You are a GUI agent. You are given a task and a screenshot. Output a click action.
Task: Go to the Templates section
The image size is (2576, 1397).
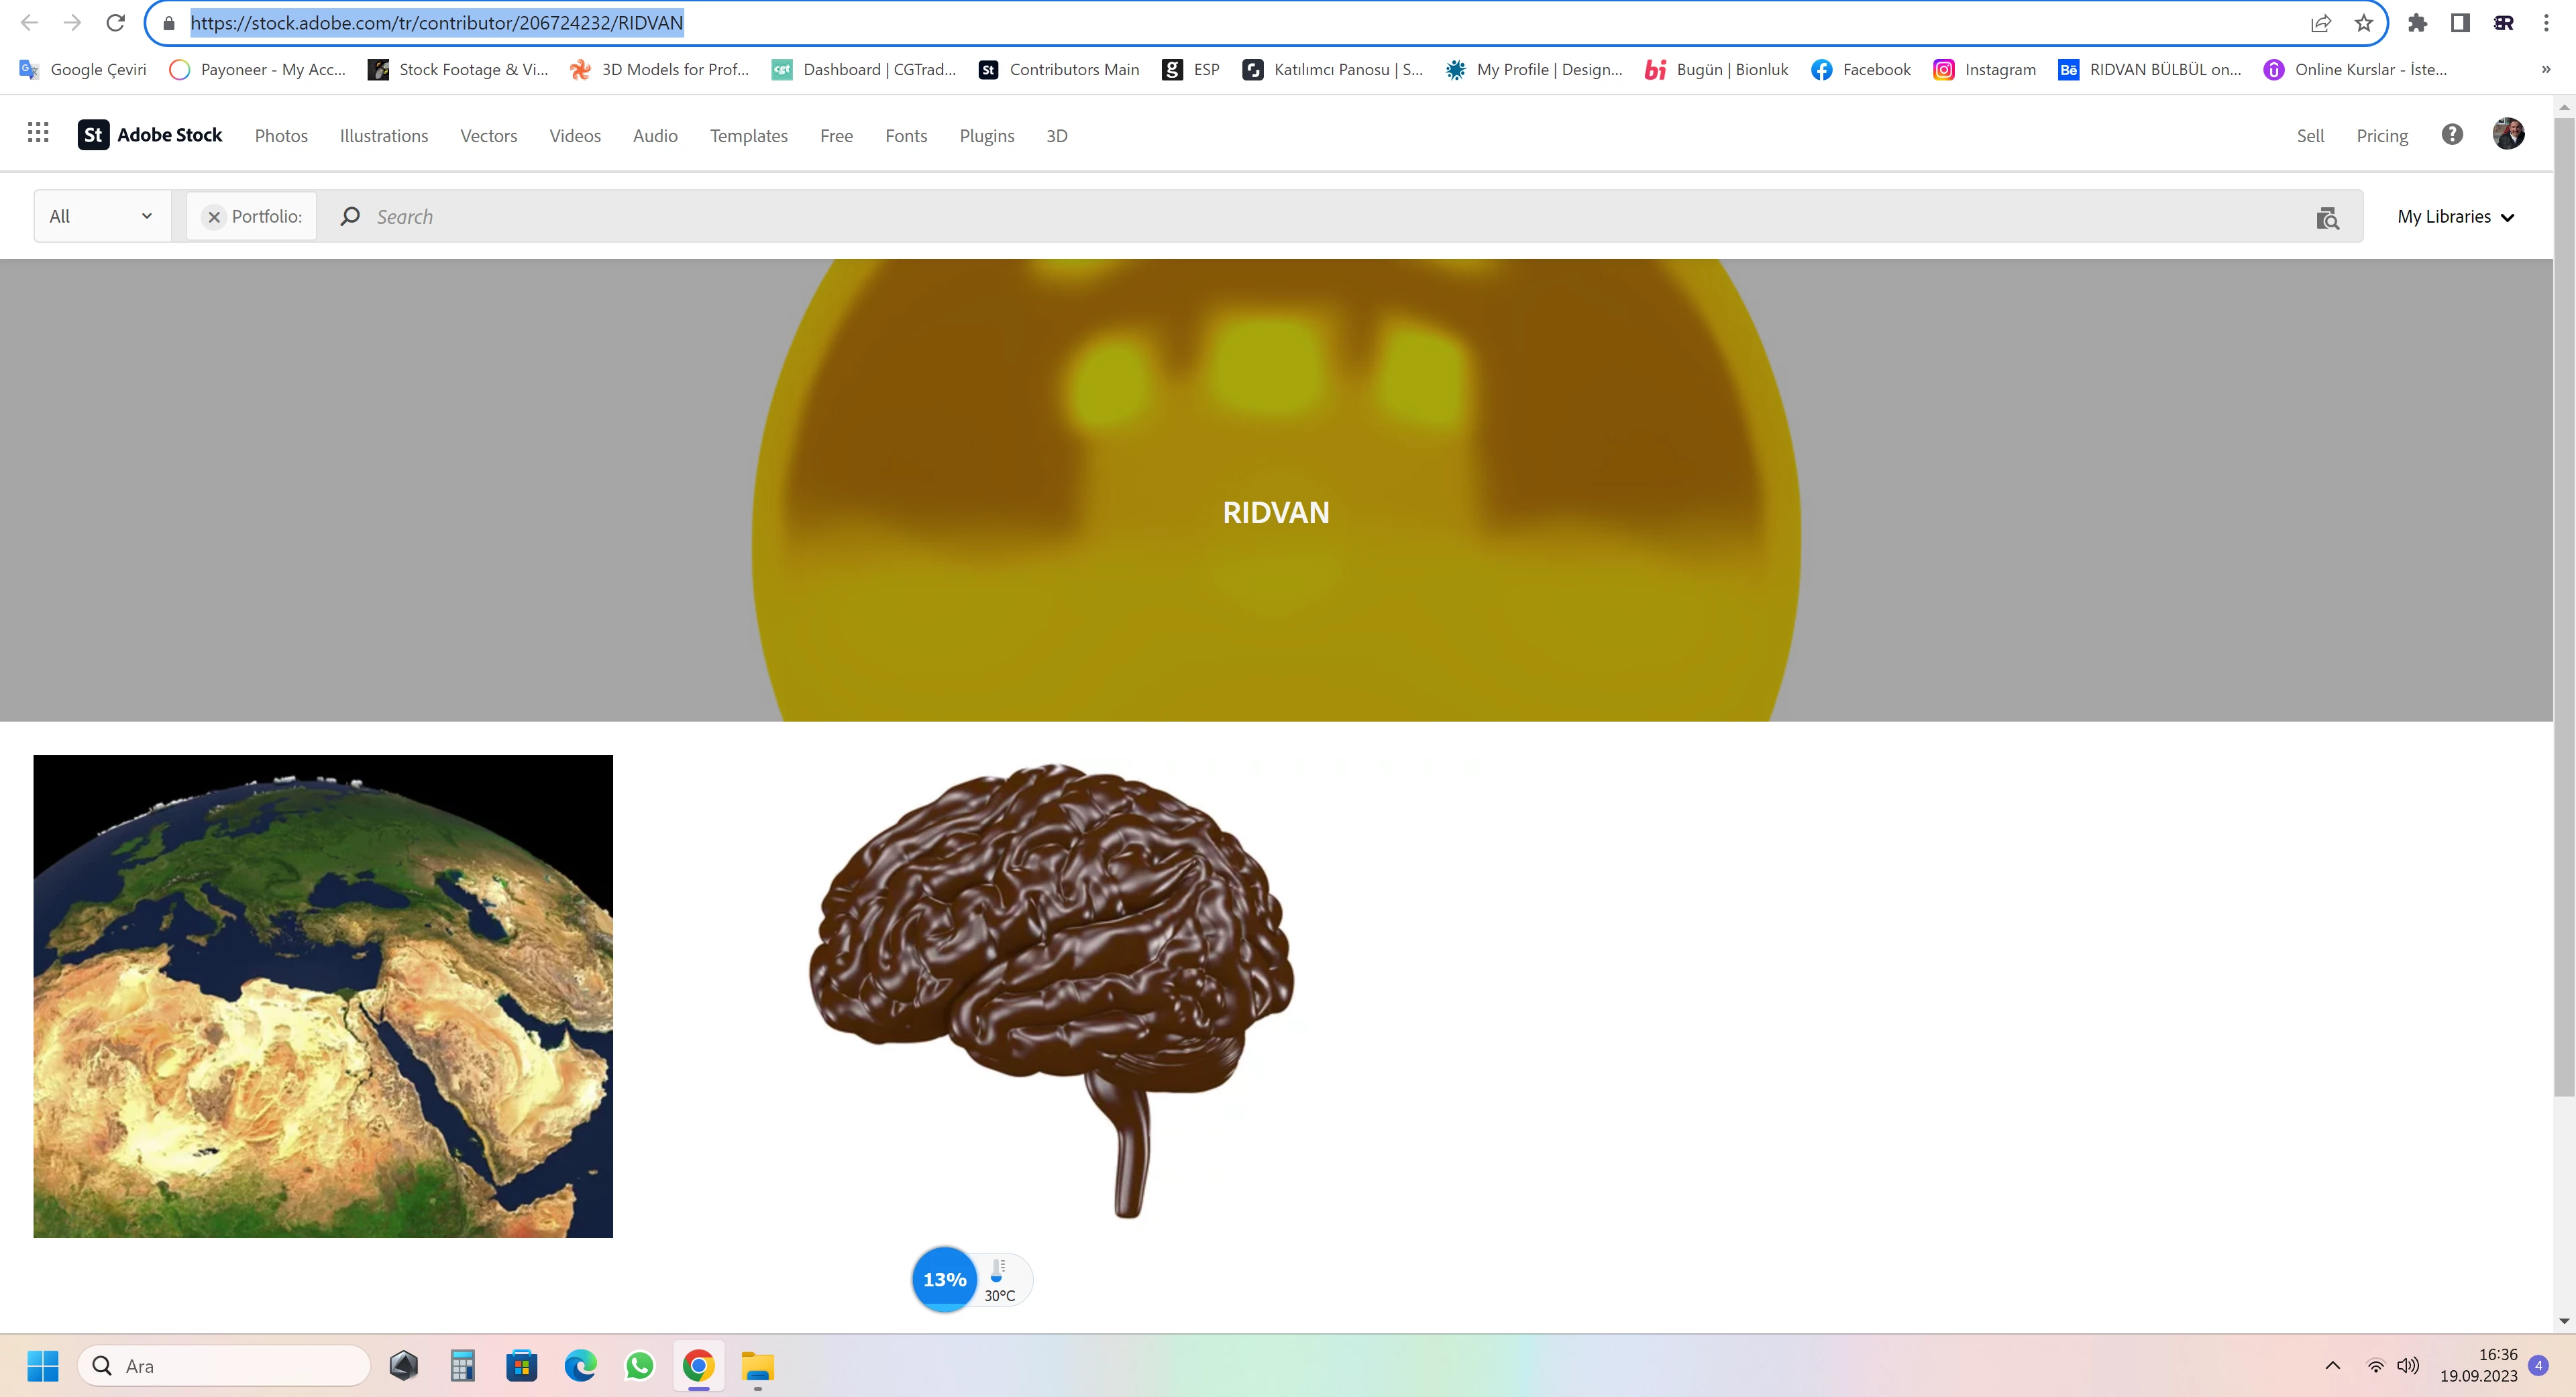pos(748,136)
